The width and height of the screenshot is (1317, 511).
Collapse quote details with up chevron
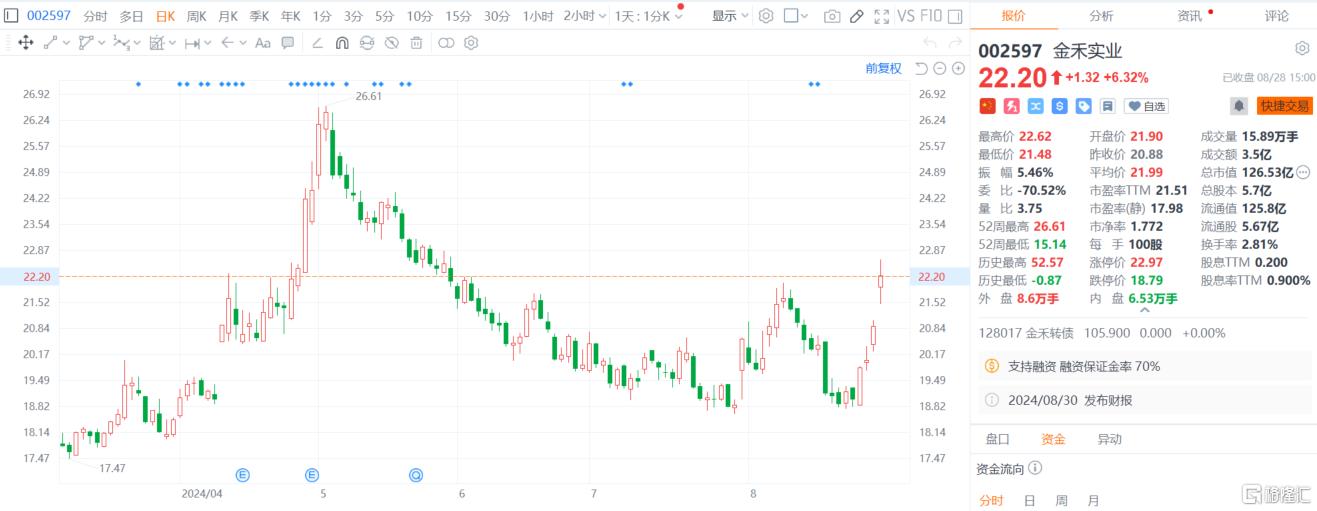pyautogui.click(x=1144, y=312)
